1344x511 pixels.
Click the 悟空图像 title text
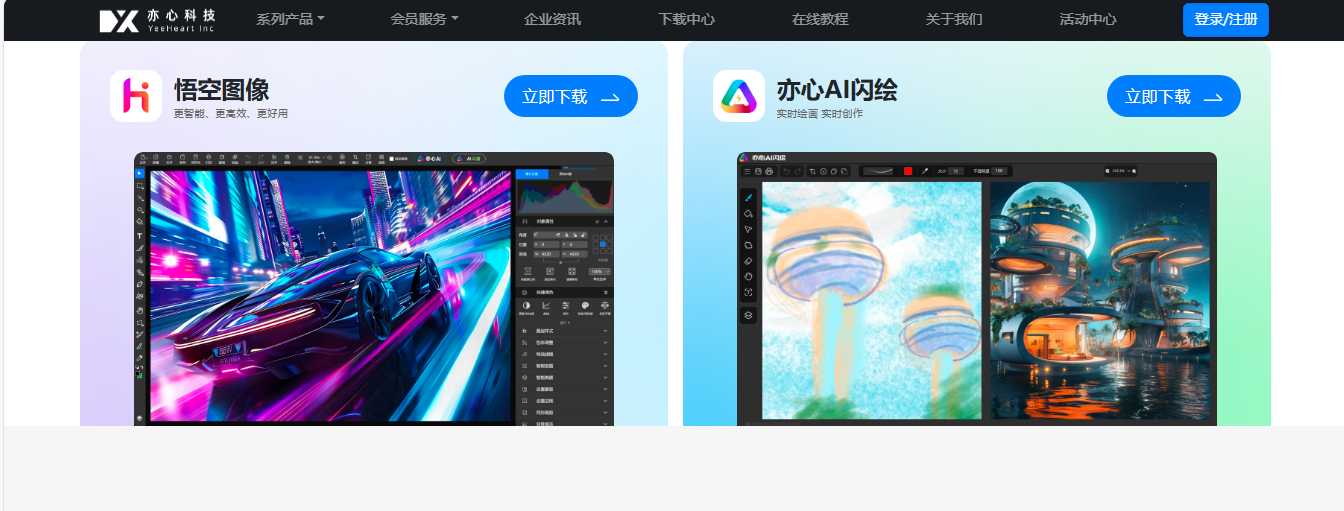click(x=221, y=89)
